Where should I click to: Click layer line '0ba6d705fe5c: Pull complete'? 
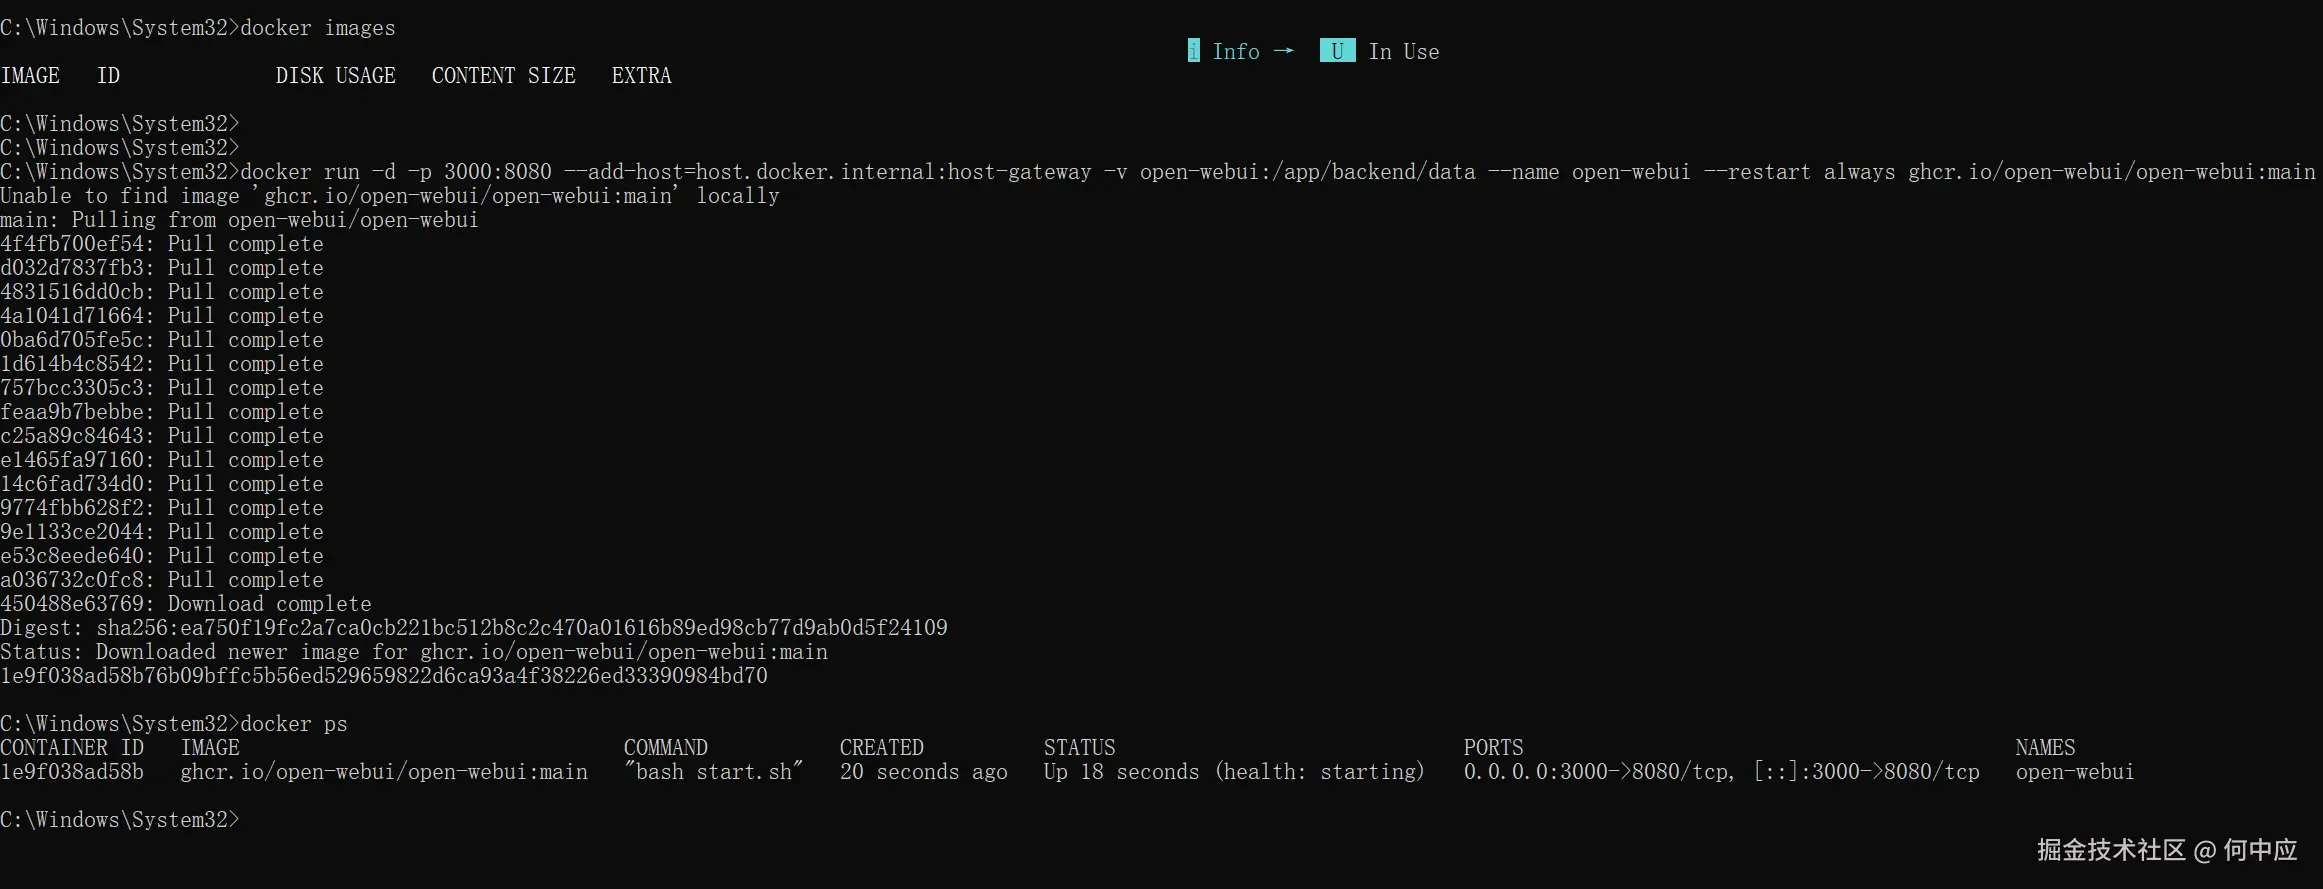pos(162,340)
